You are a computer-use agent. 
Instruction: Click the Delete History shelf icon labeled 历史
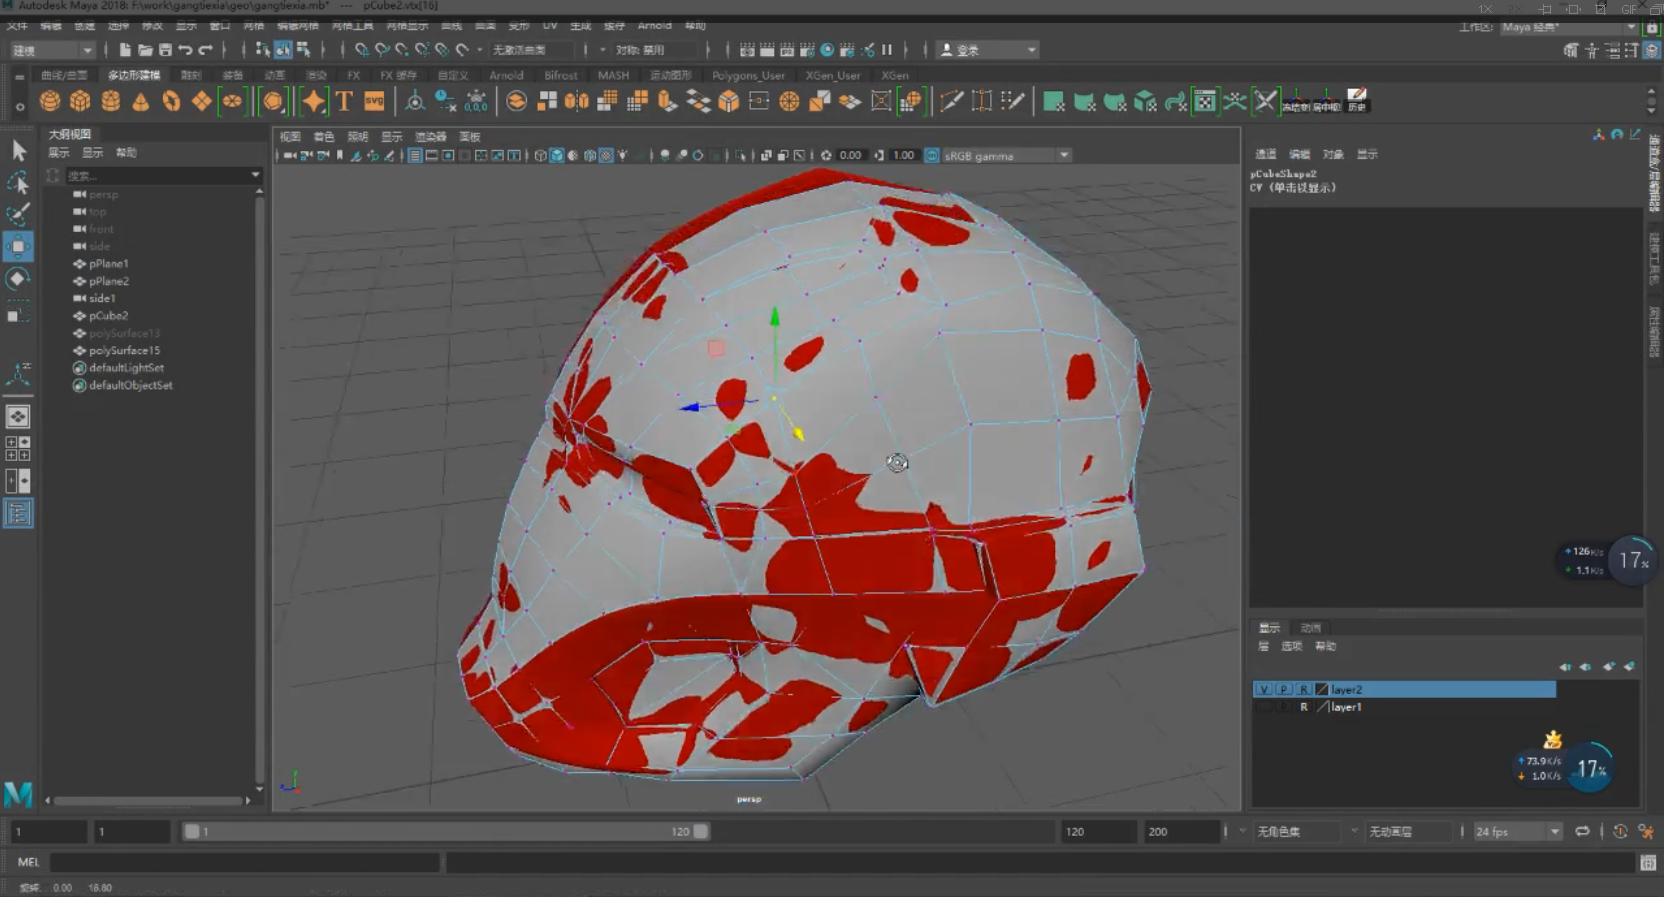pos(1357,100)
